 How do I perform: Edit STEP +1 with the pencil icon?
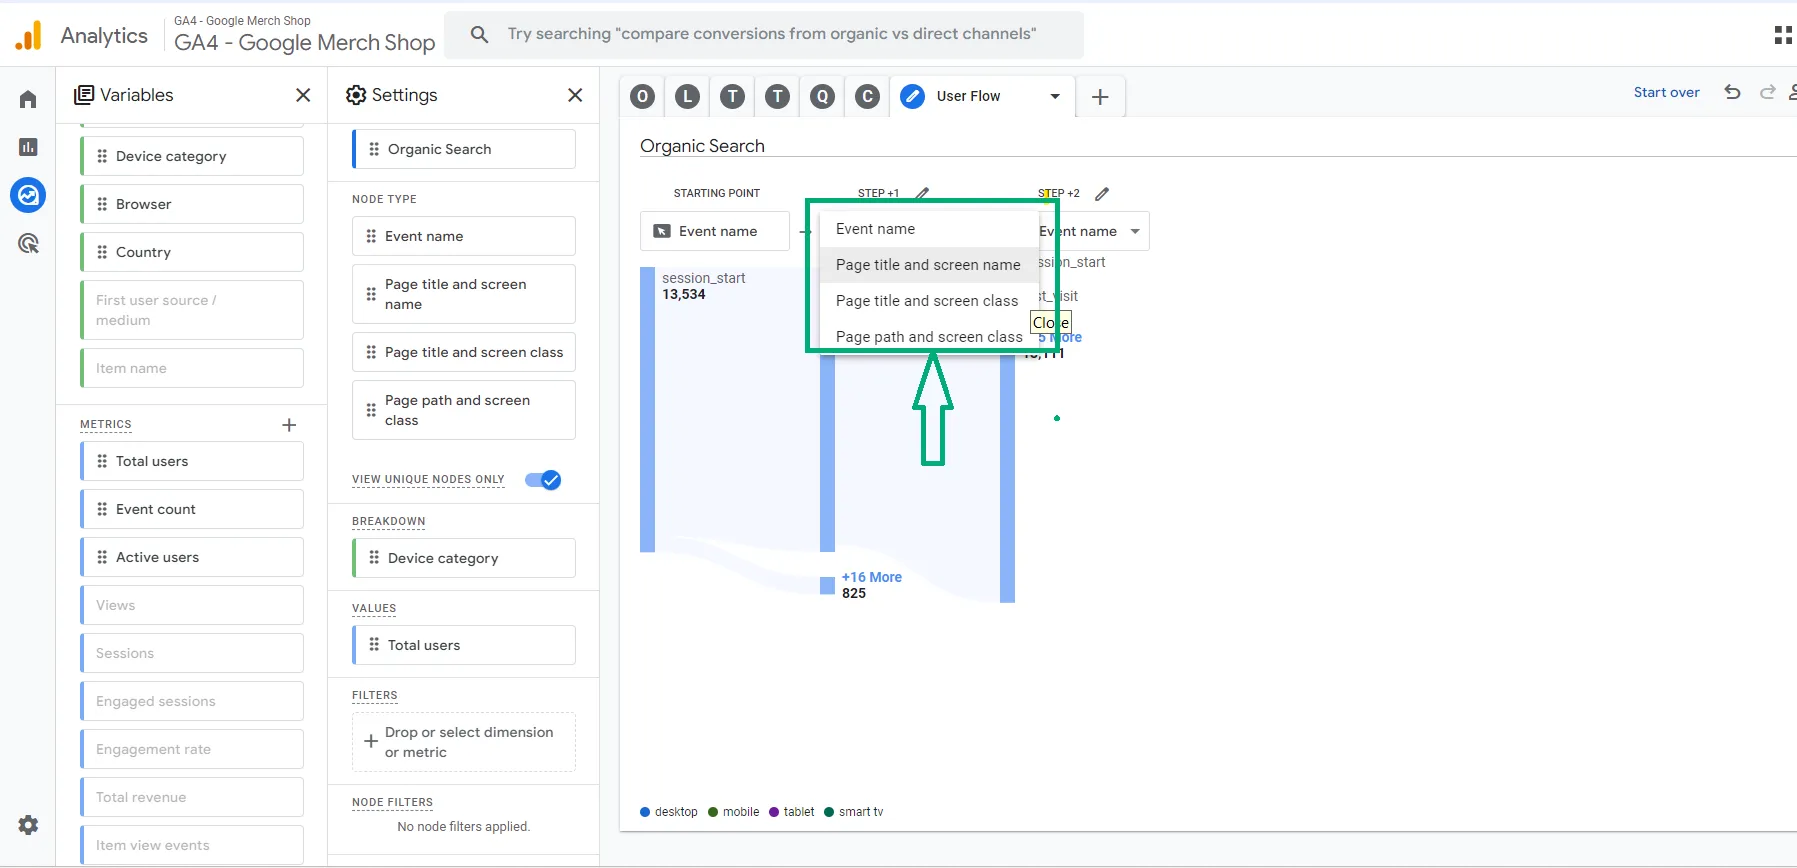pos(922,193)
